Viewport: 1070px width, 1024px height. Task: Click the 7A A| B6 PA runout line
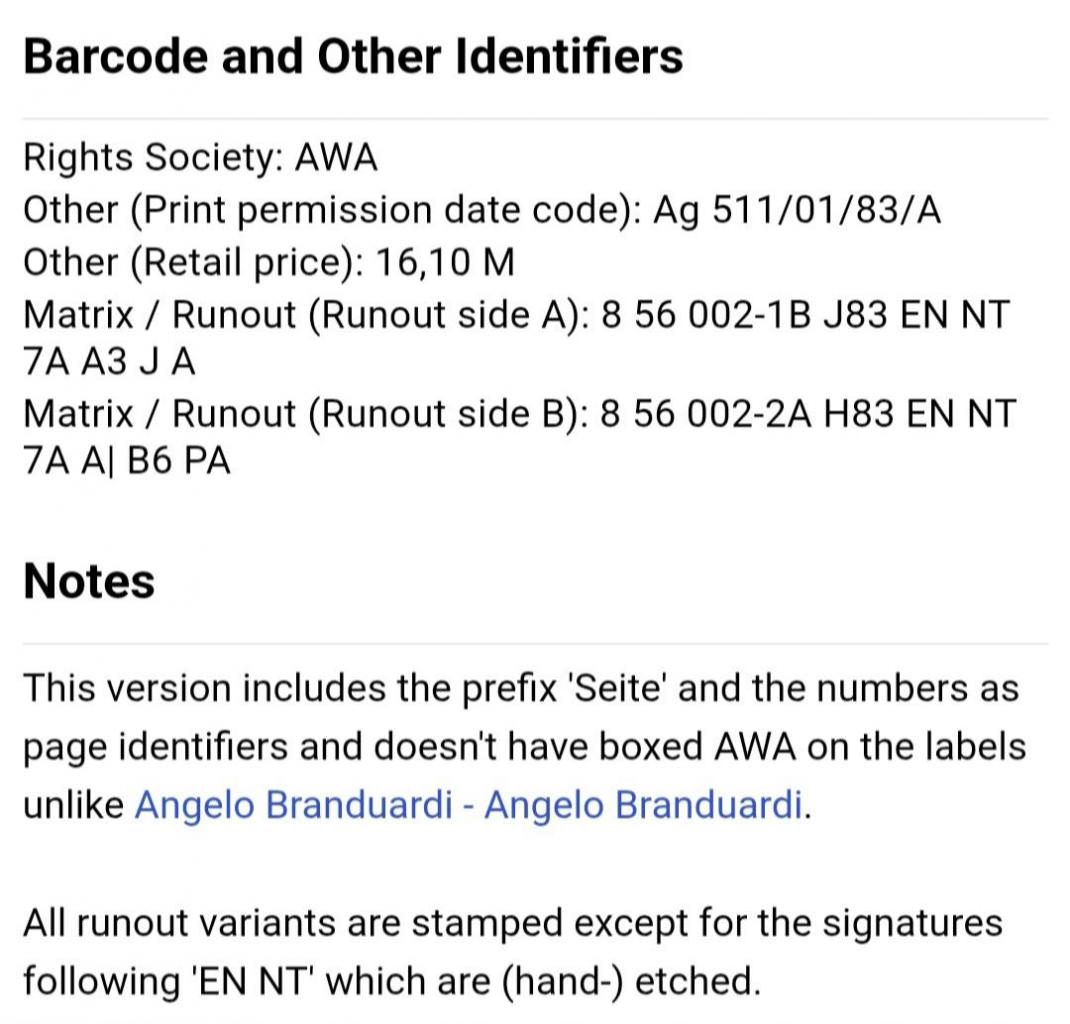click(x=126, y=462)
